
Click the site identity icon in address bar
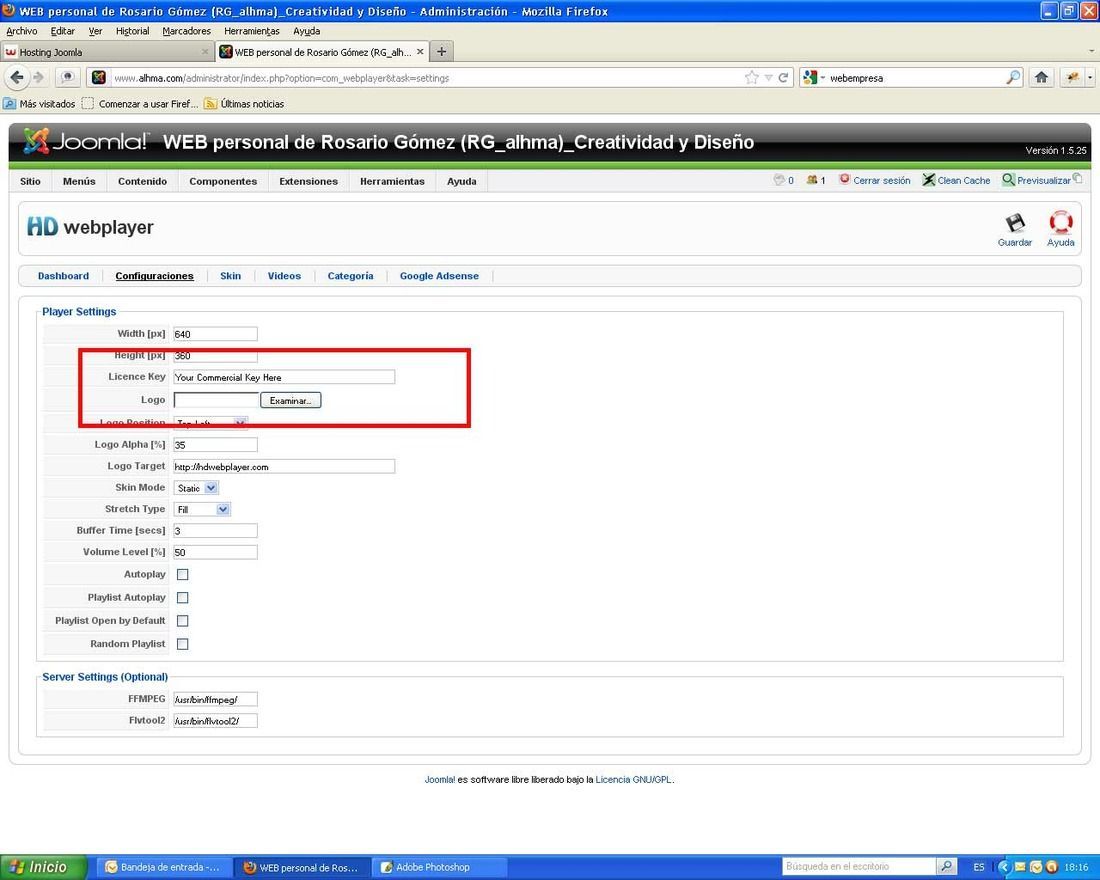coord(99,77)
